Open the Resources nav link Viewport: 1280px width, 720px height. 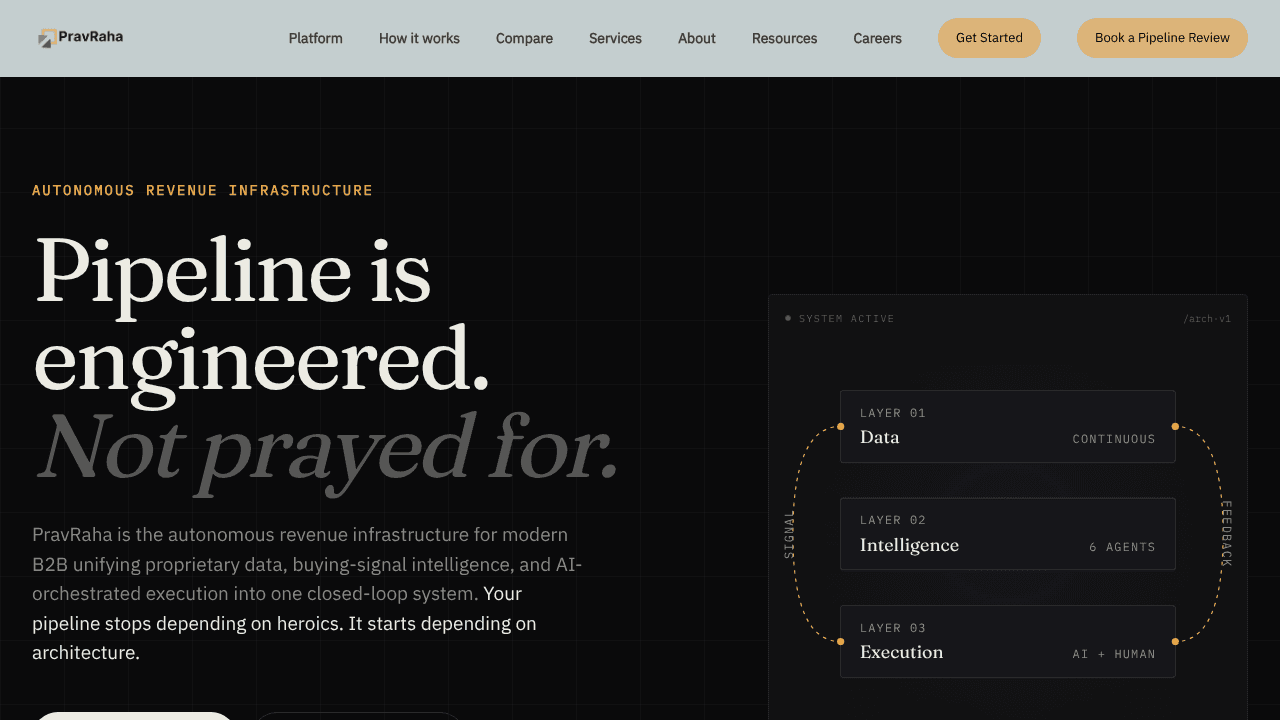pyautogui.click(x=784, y=38)
